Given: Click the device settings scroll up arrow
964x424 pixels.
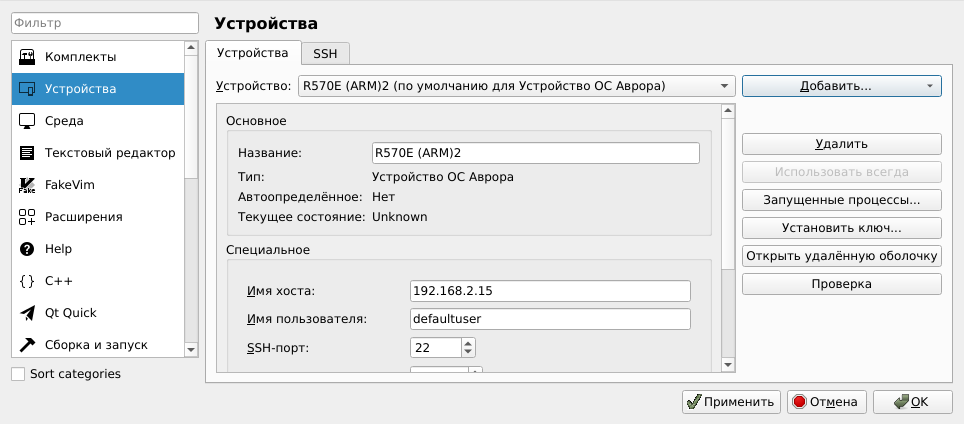Looking at the screenshot, I should (728, 111).
